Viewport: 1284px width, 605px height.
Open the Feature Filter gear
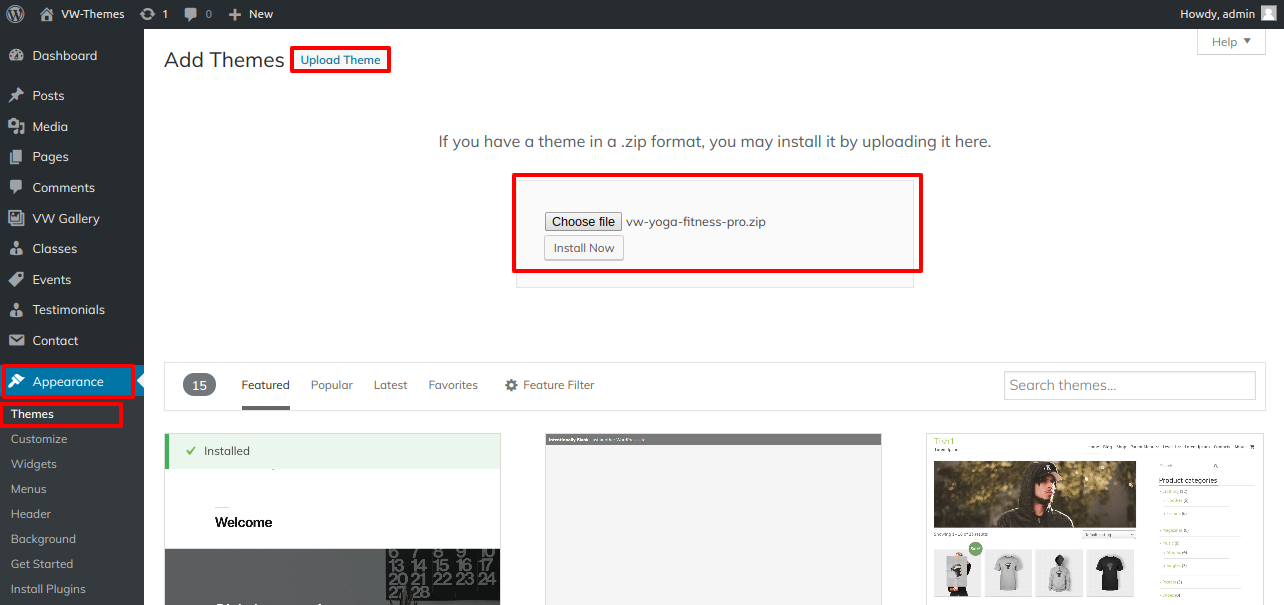point(512,385)
